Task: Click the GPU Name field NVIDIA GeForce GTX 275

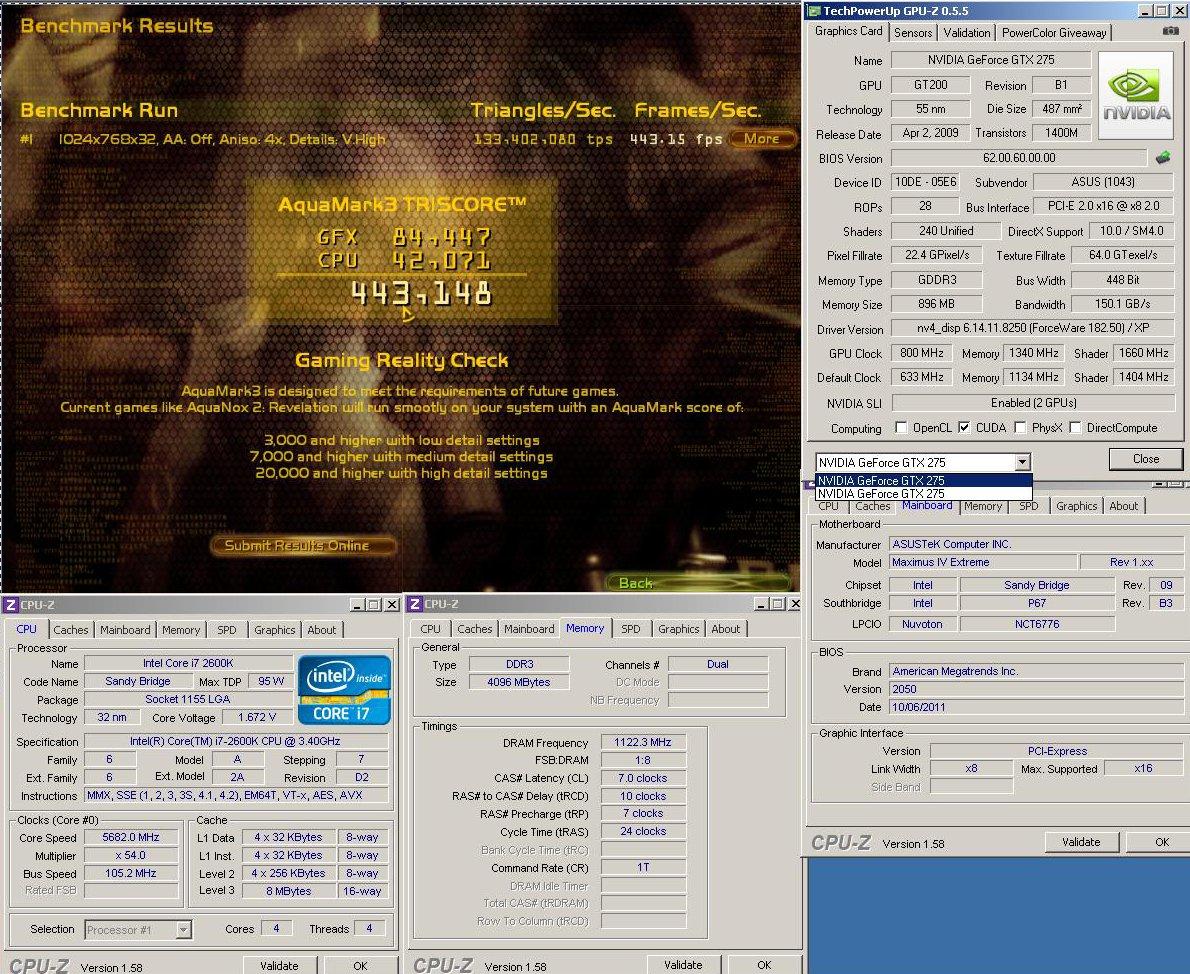Action: tap(990, 59)
